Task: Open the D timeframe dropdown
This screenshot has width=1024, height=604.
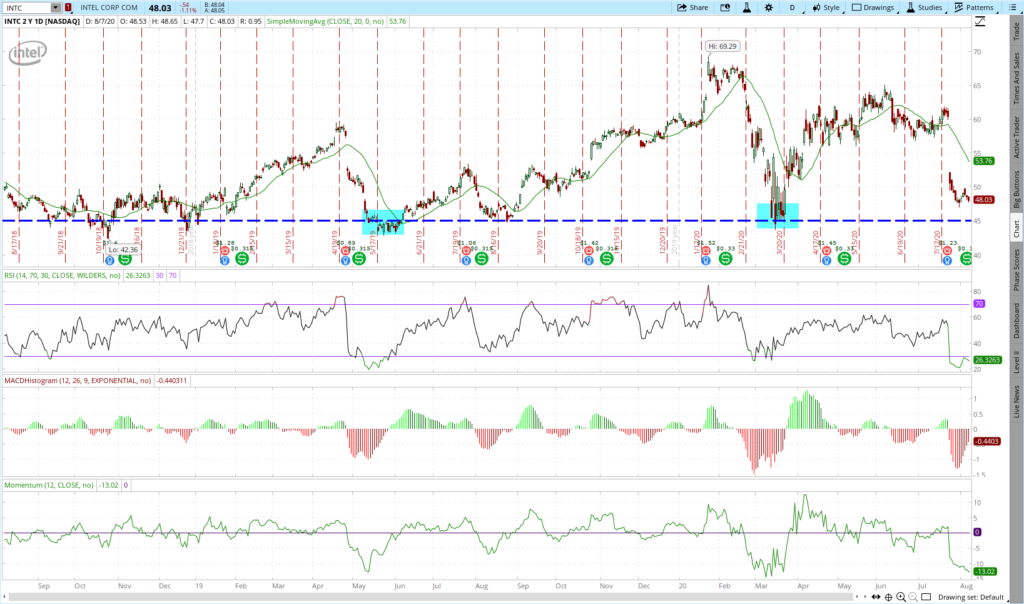Action: 792,8
